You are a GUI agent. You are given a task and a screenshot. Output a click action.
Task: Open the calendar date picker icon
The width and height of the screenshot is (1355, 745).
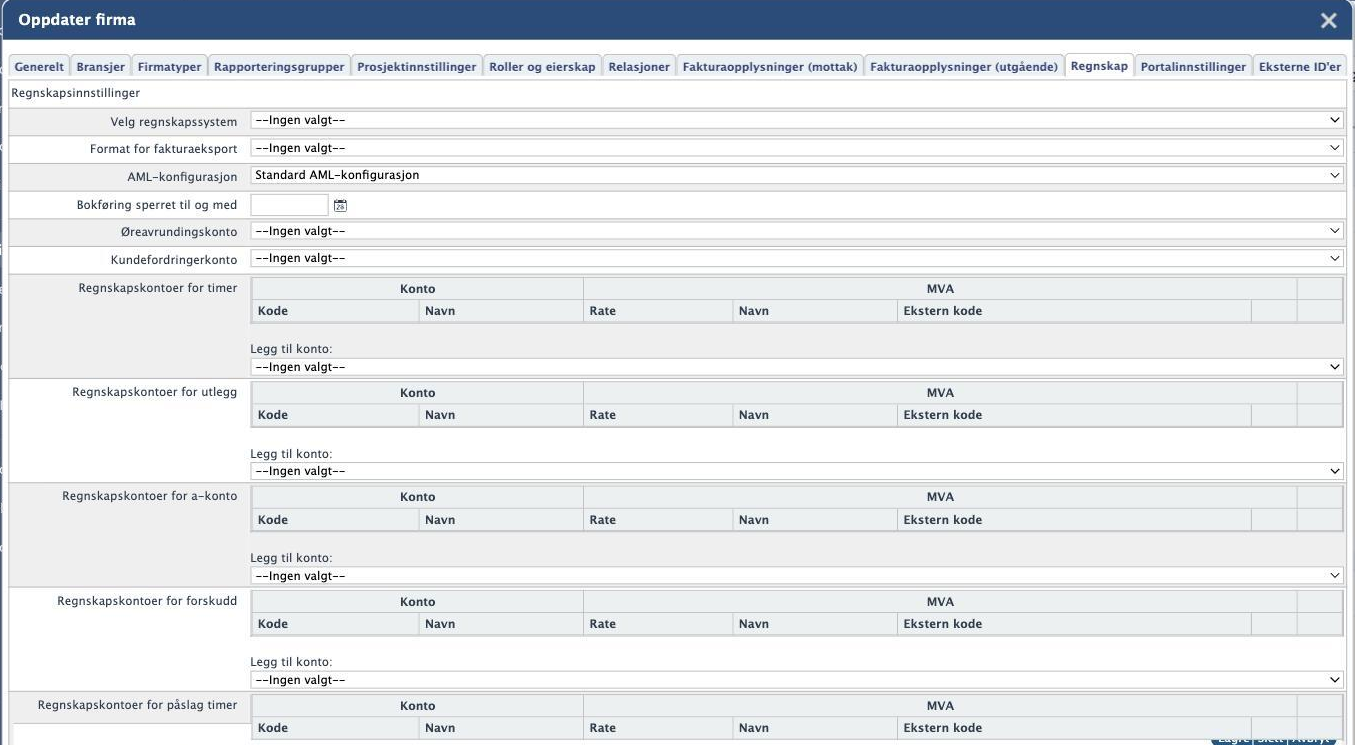tap(340, 205)
